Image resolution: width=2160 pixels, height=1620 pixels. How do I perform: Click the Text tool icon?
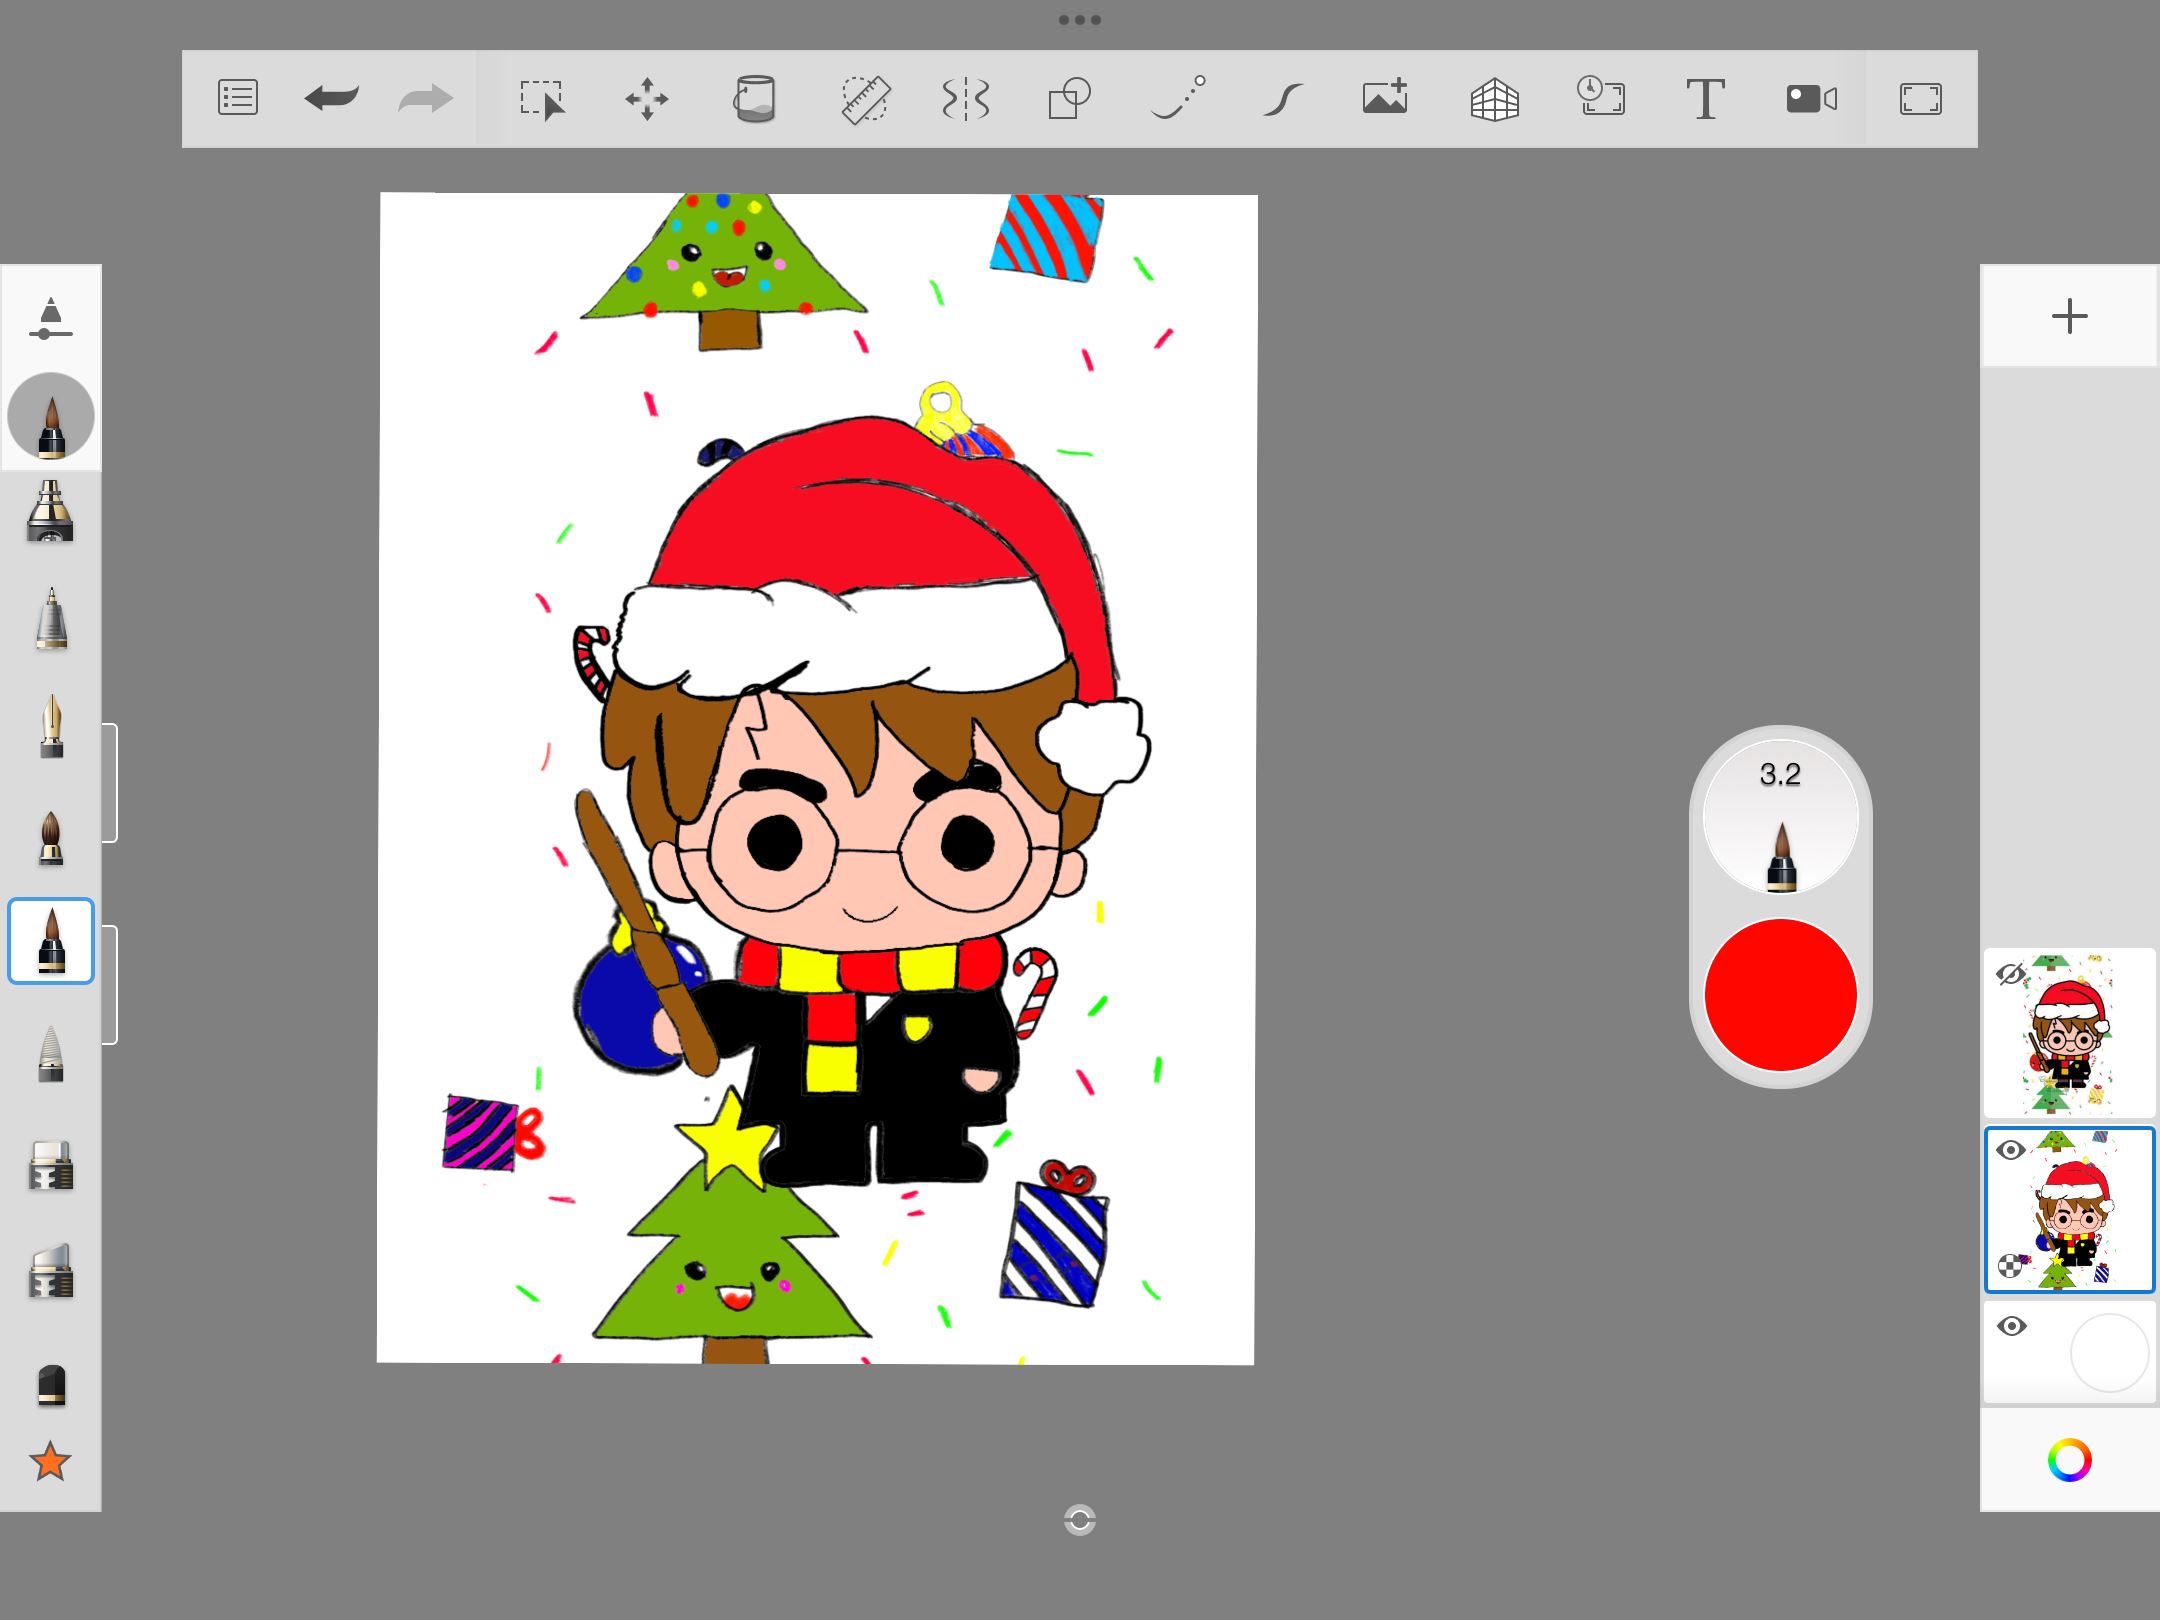[1705, 99]
